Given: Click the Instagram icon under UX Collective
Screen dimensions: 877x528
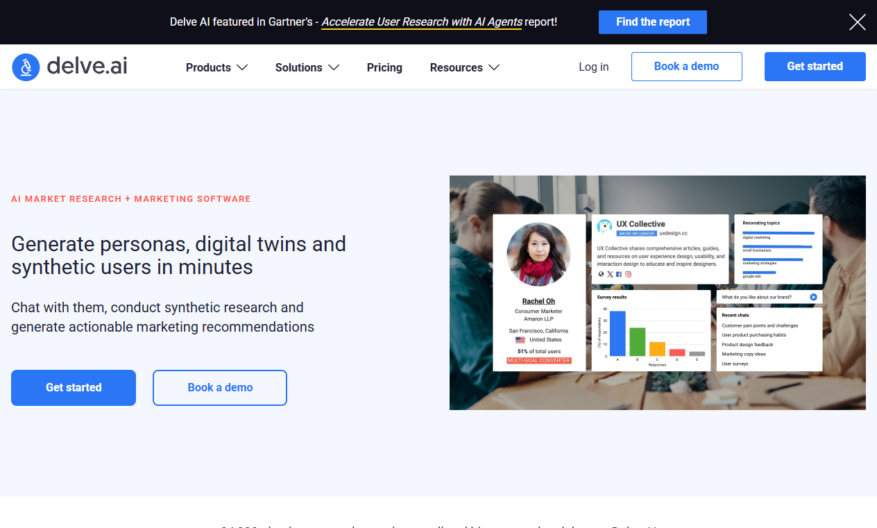Looking at the screenshot, I should click(628, 274).
